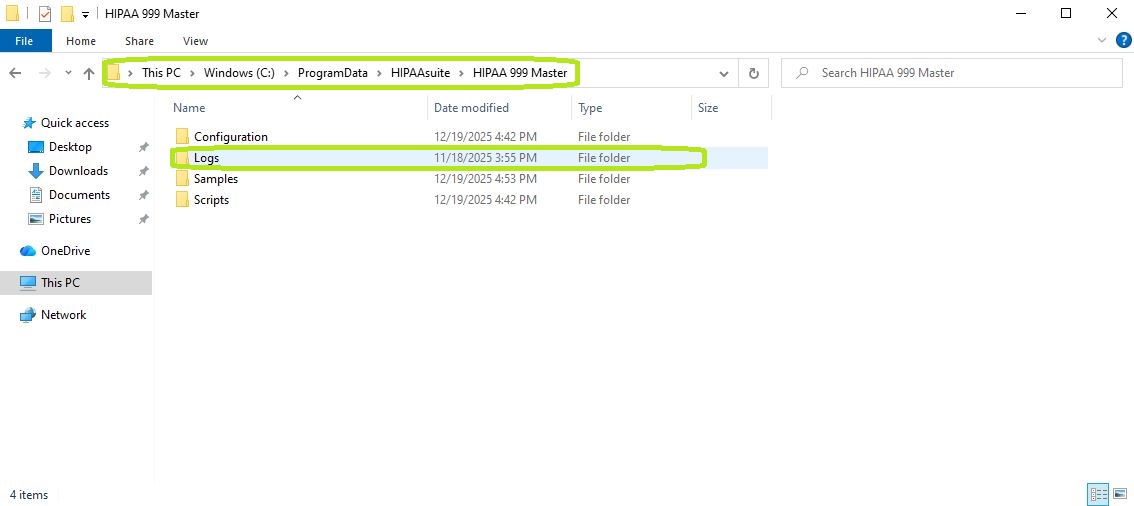Image resolution: width=1134 pixels, height=506 pixels.
Task: Open the Configuration folder icon
Action: click(182, 137)
